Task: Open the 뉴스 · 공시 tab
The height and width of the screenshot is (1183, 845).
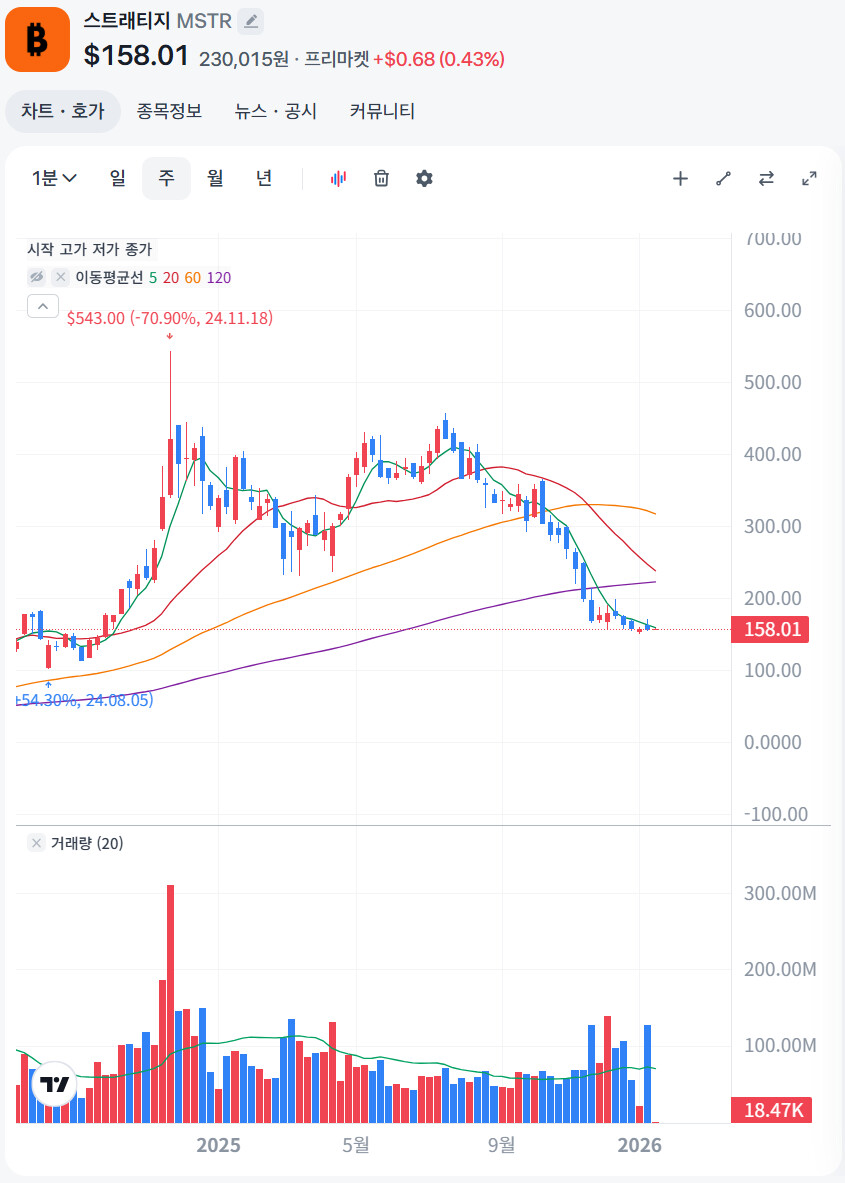Action: 275,112
